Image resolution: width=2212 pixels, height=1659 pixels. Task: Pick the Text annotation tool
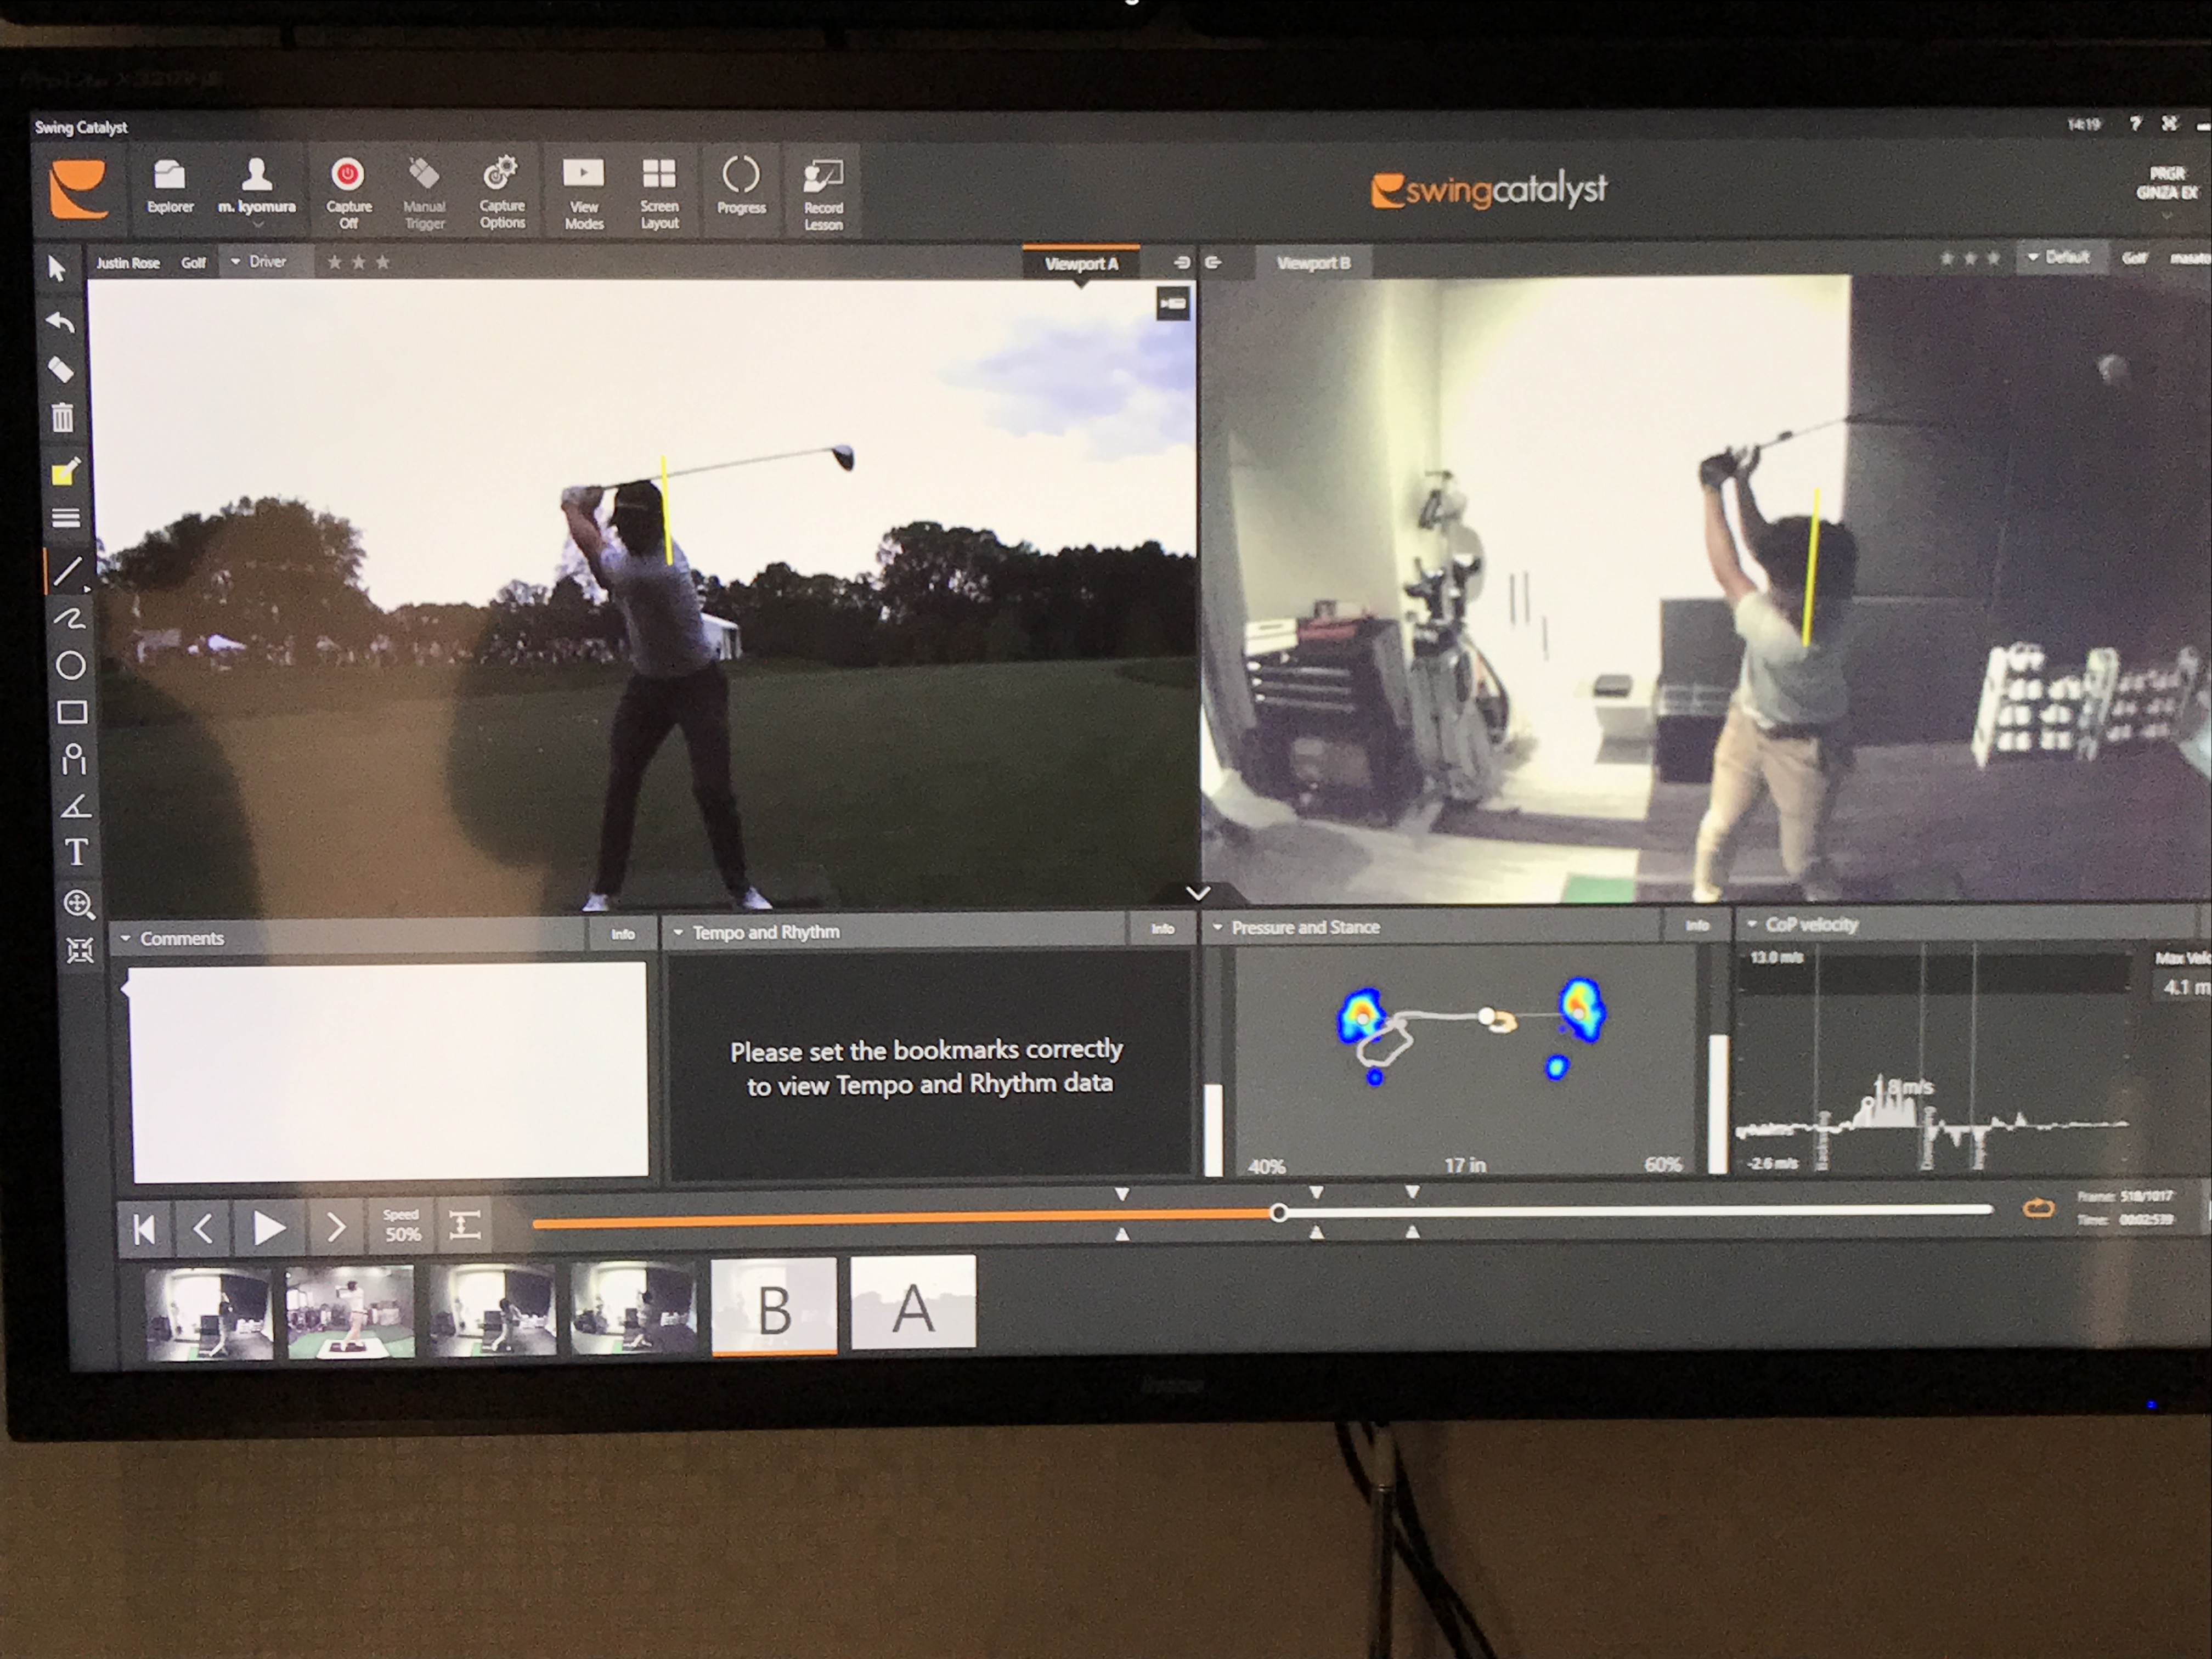pos(76,852)
